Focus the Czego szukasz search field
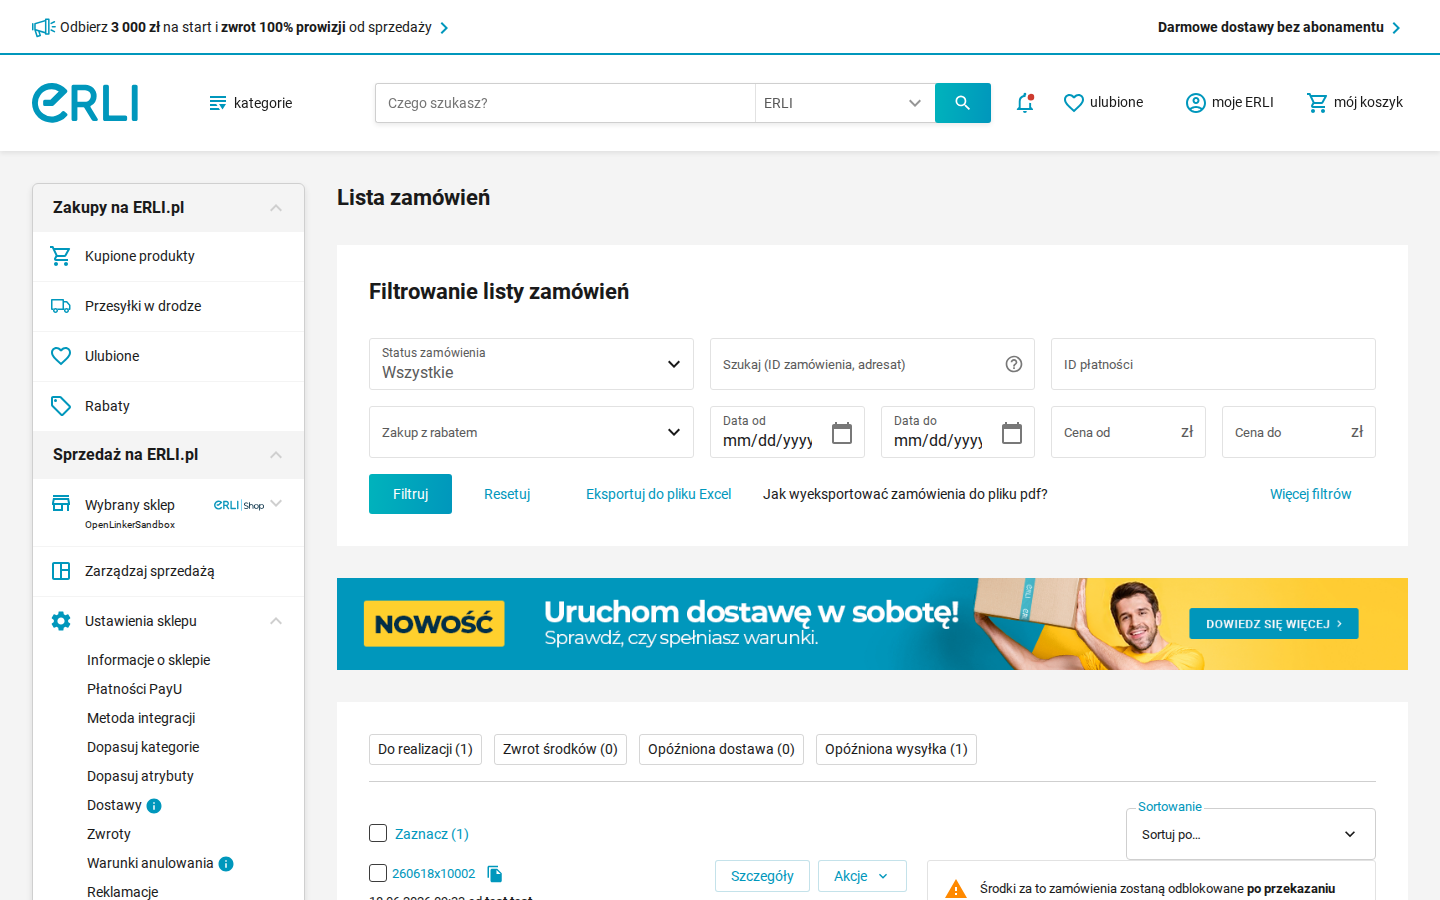Screen dimensions: 1440x900 click(565, 103)
